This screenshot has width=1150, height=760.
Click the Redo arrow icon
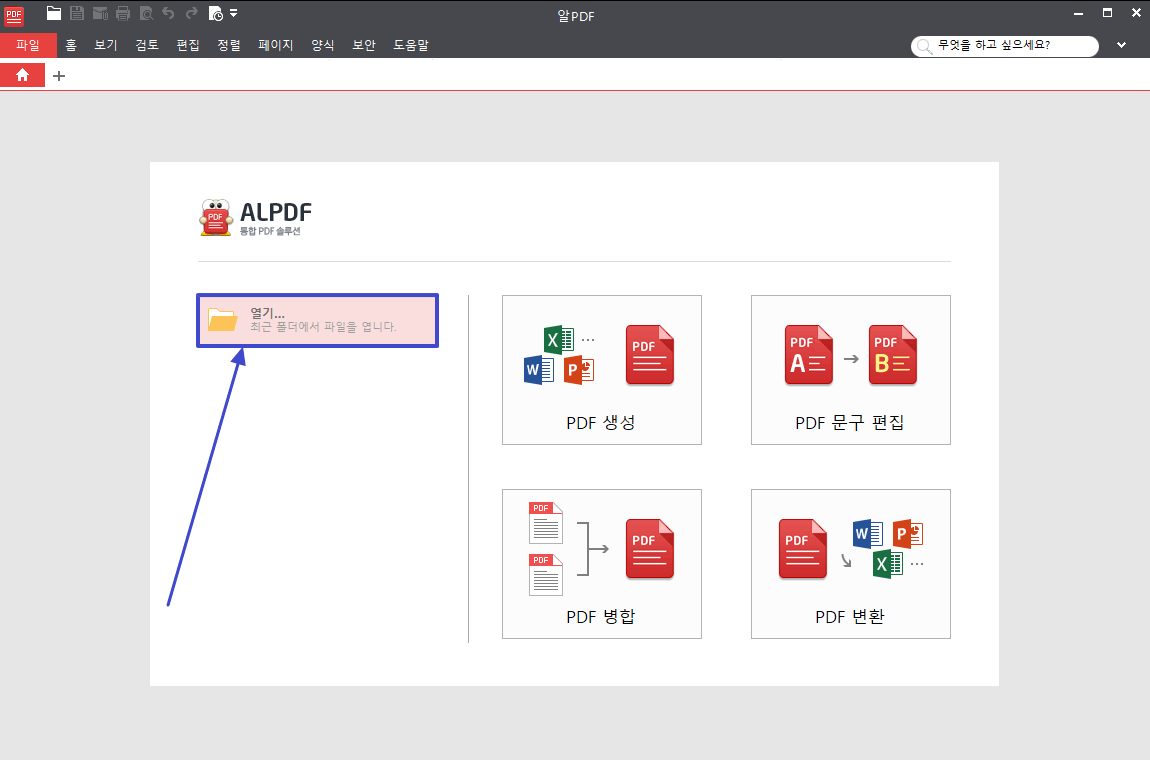(191, 12)
